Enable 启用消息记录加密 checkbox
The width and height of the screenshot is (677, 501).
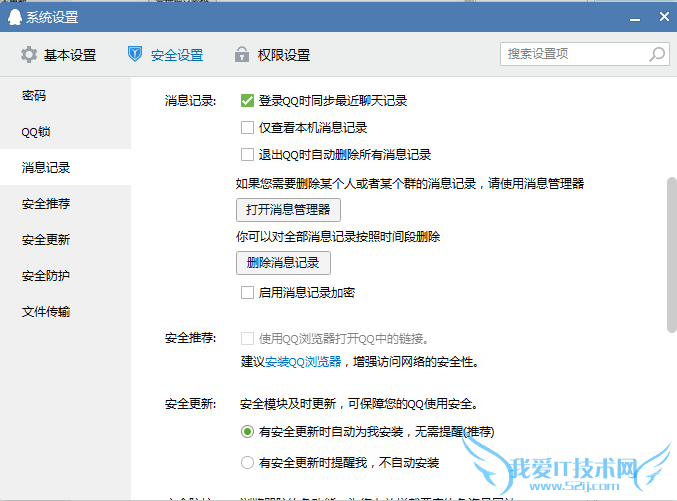pos(247,293)
